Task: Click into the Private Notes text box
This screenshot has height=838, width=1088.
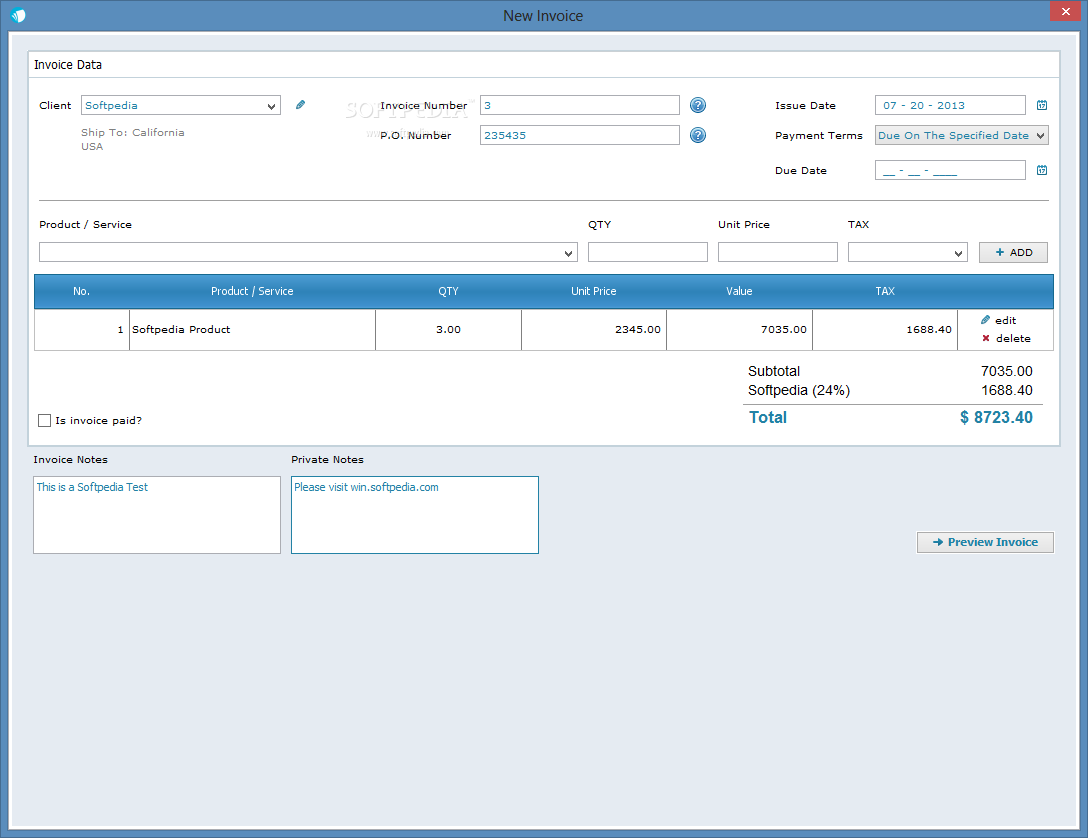Action: [415, 515]
